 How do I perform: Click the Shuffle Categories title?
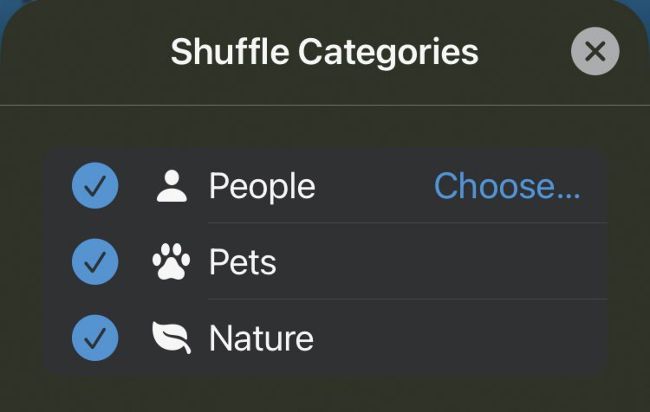325,52
